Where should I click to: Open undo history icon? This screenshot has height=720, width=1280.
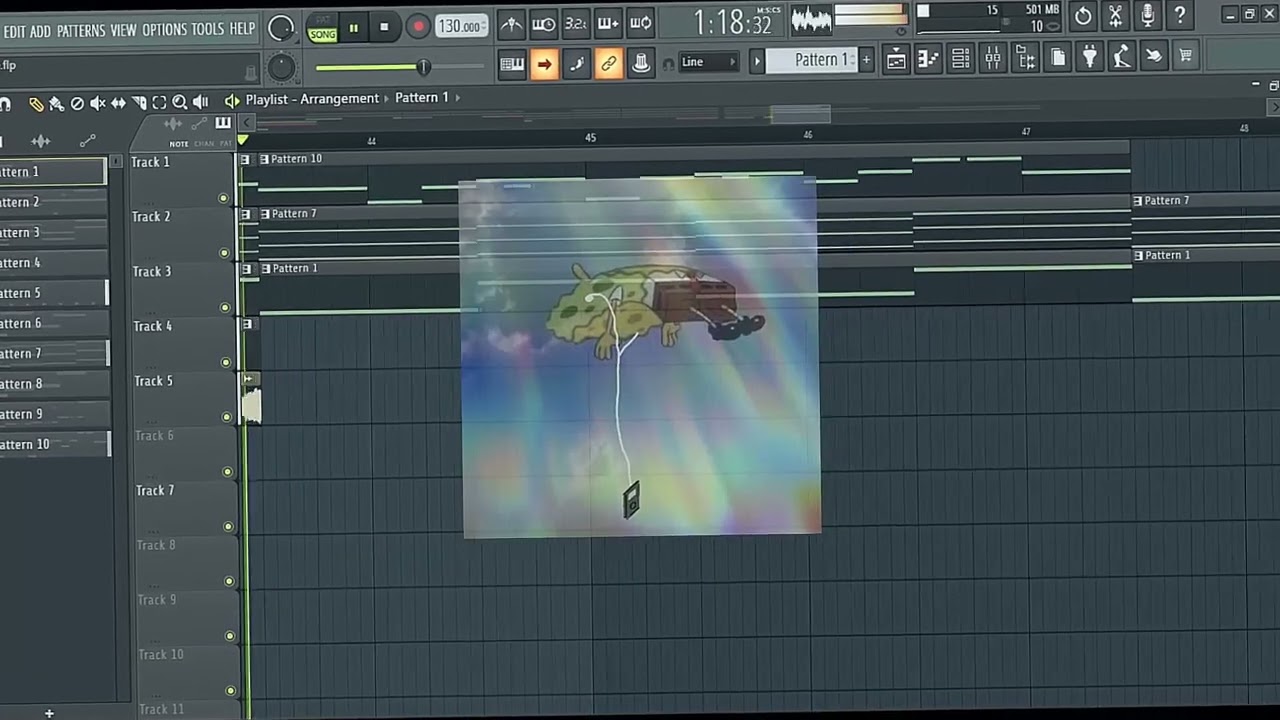point(1083,16)
